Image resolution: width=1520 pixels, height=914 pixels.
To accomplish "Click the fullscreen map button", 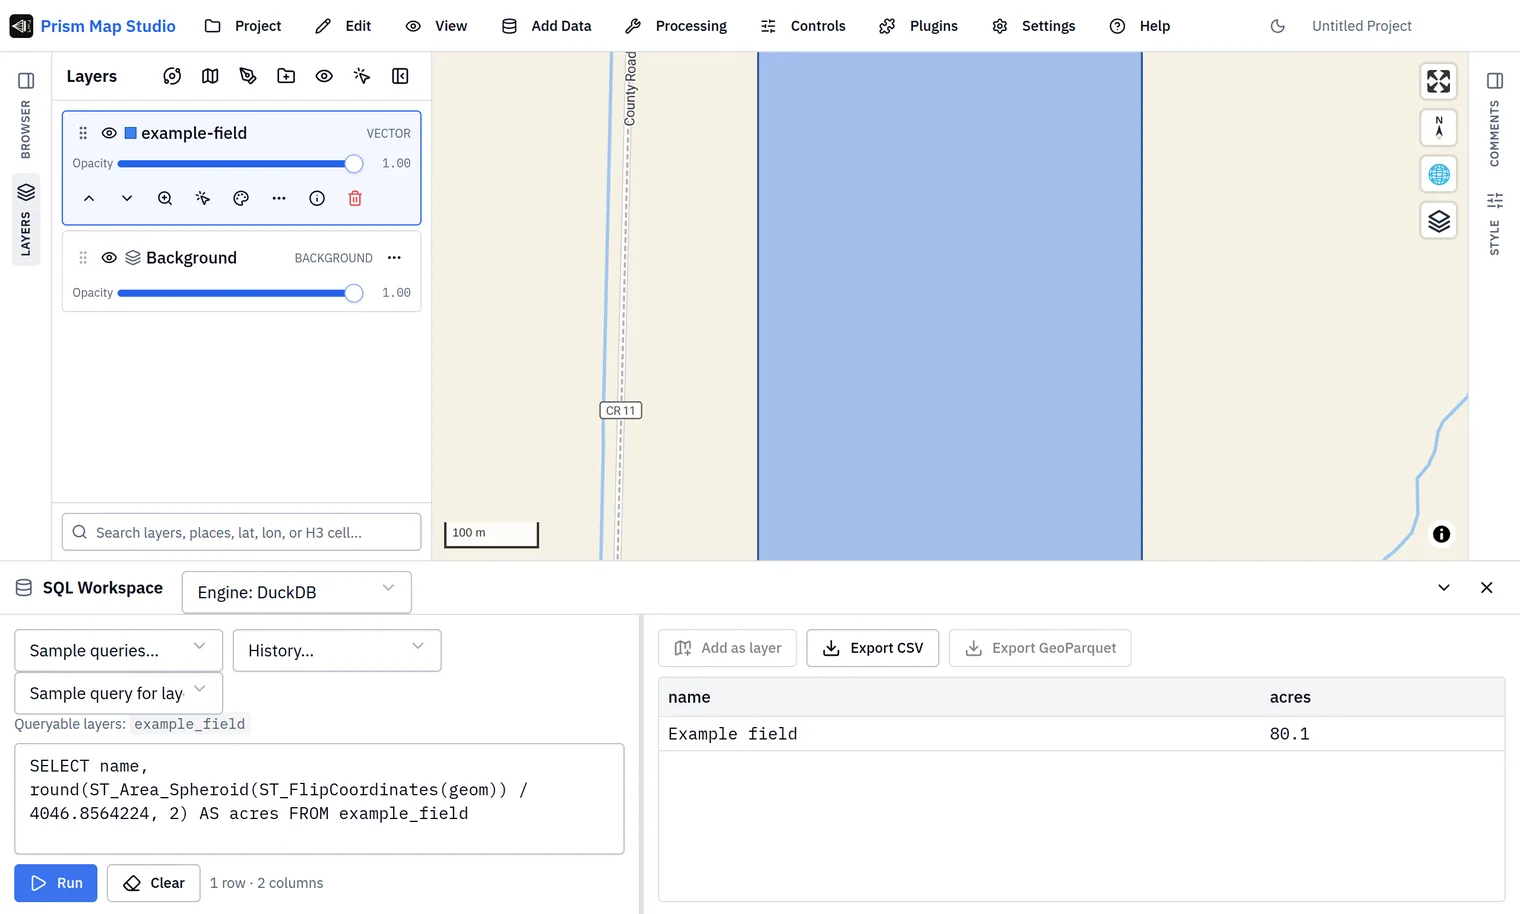I will pos(1439,81).
